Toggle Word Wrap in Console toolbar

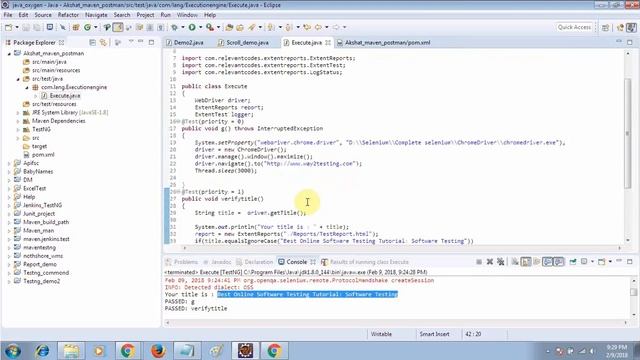tap(537, 262)
